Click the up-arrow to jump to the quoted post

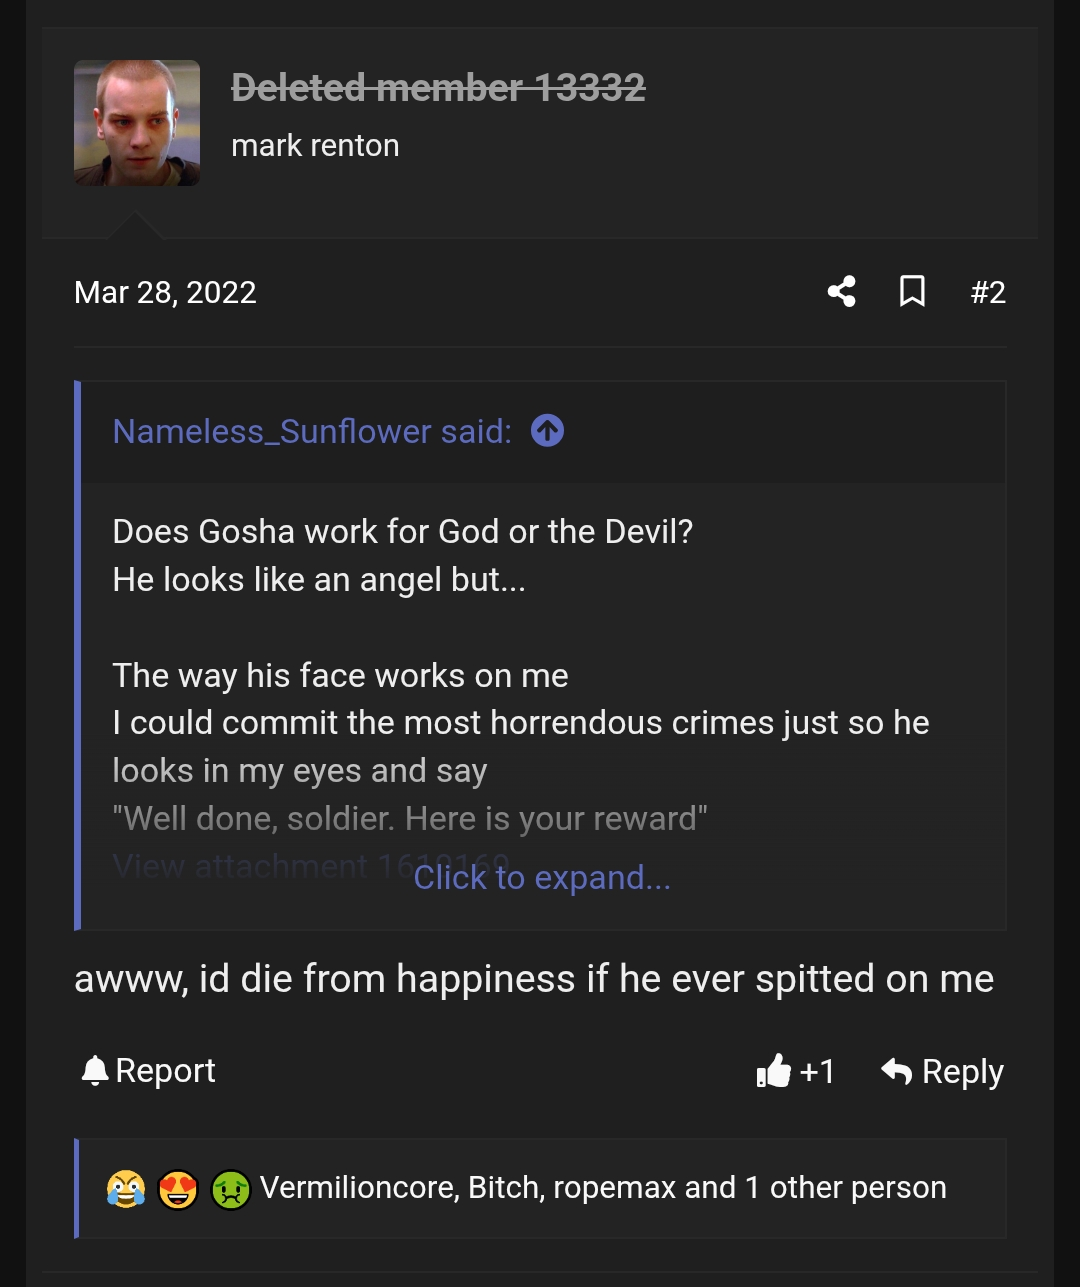pos(546,431)
